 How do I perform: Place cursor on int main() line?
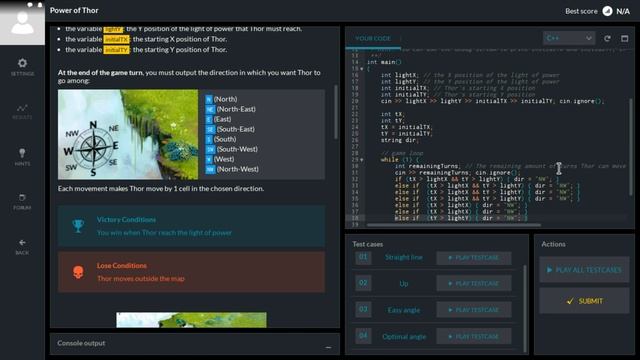coord(384,62)
